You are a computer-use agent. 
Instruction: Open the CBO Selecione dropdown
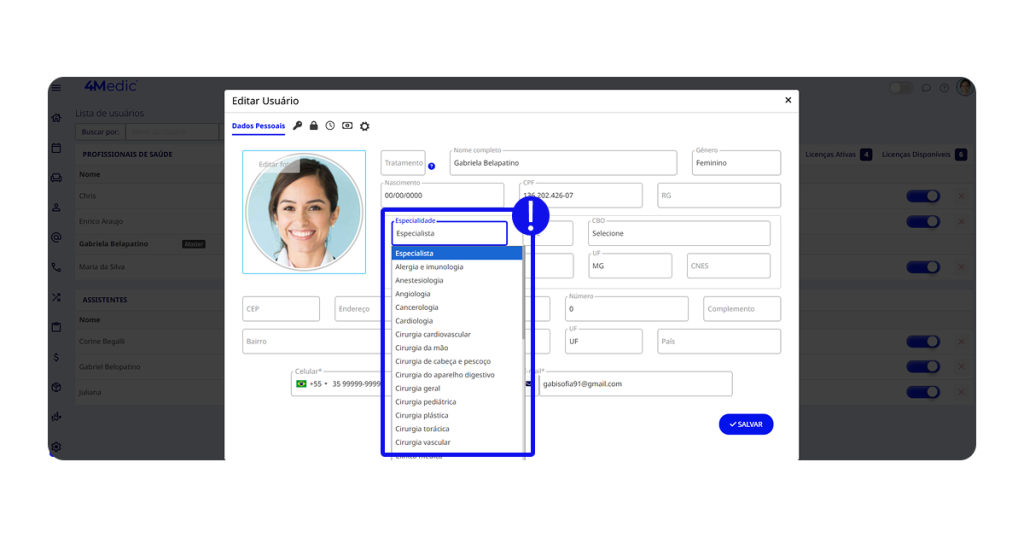pos(680,234)
